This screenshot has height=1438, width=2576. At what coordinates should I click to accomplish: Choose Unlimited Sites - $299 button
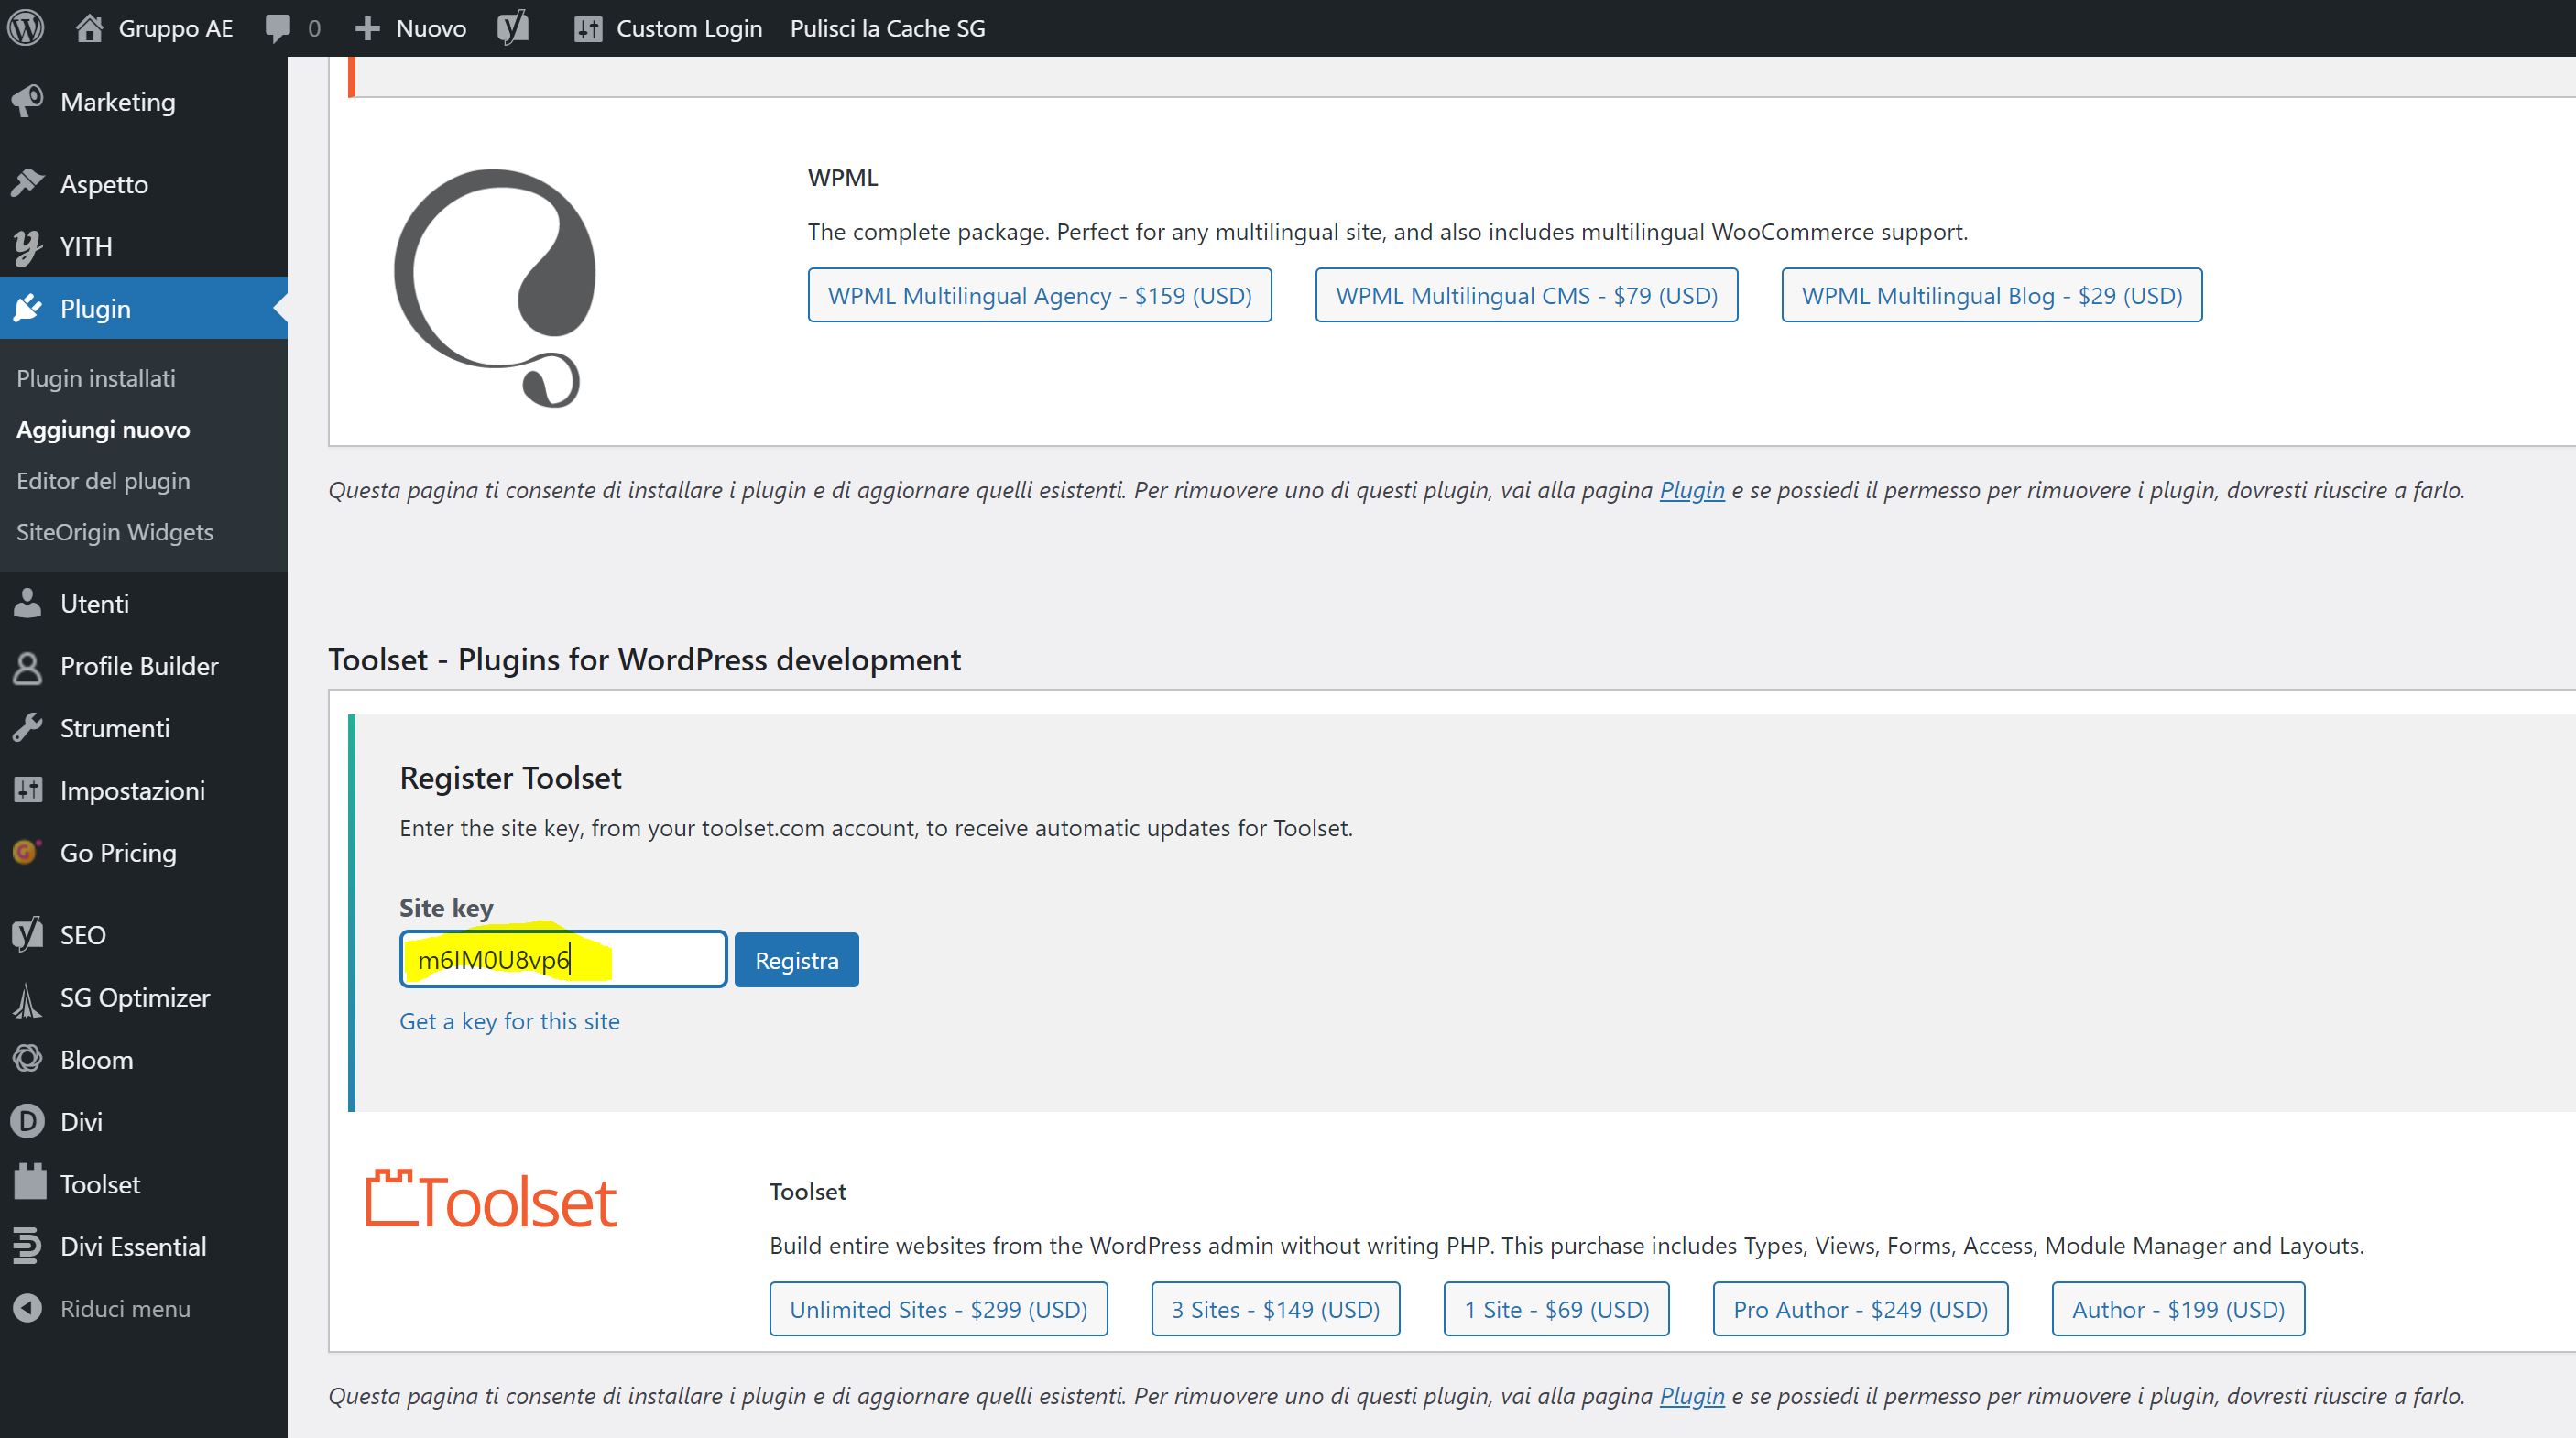939,1309
